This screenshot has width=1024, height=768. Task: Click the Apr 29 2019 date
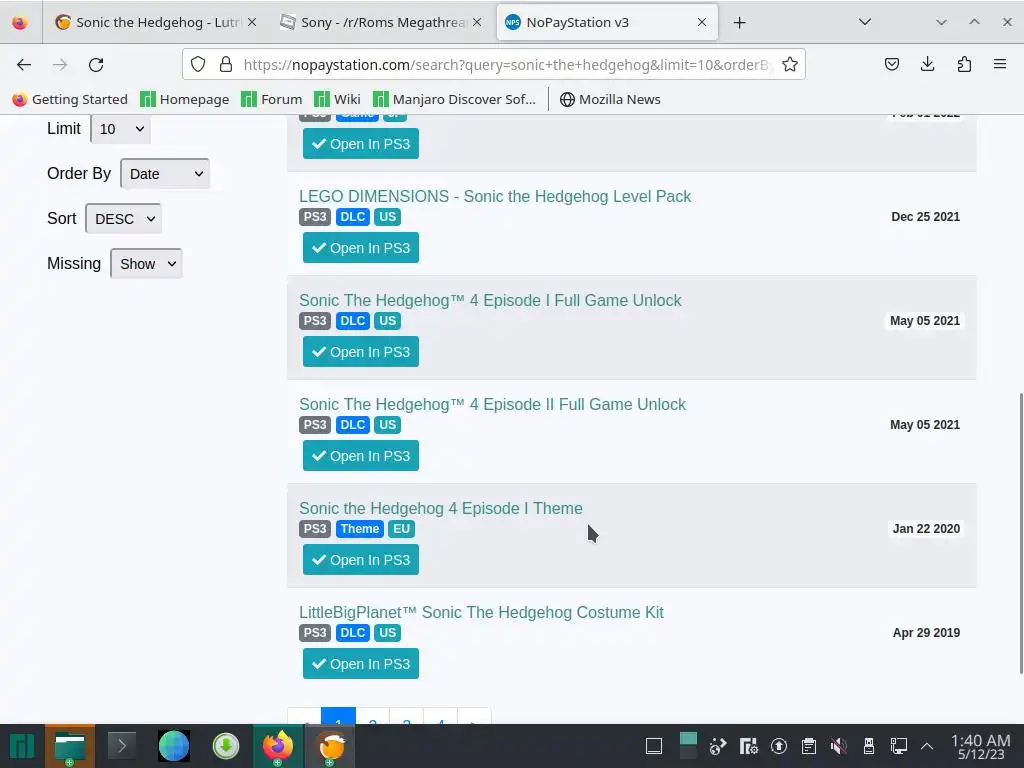coord(926,633)
